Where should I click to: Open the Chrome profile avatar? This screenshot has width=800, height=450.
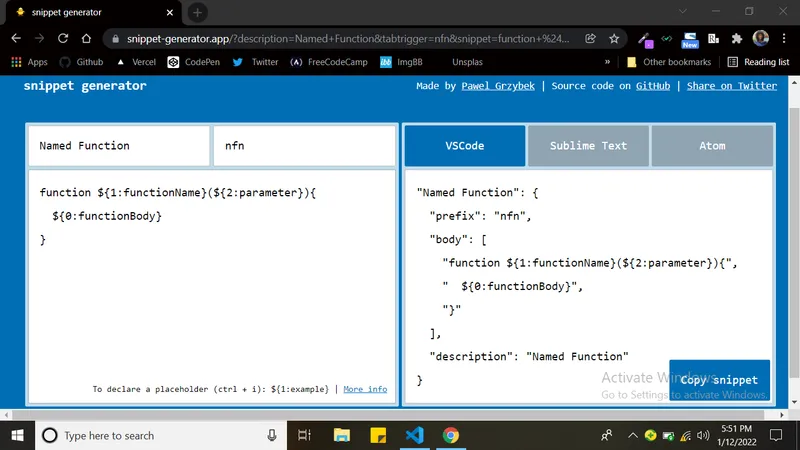tap(761, 39)
